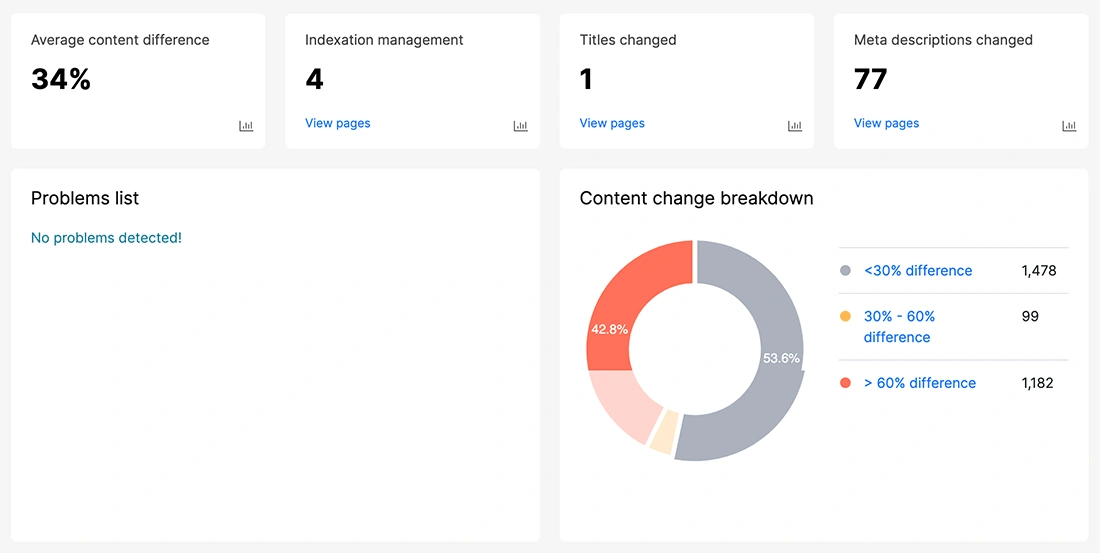View pages for Indexation management
This screenshot has width=1100, height=553.
point(337,123)
